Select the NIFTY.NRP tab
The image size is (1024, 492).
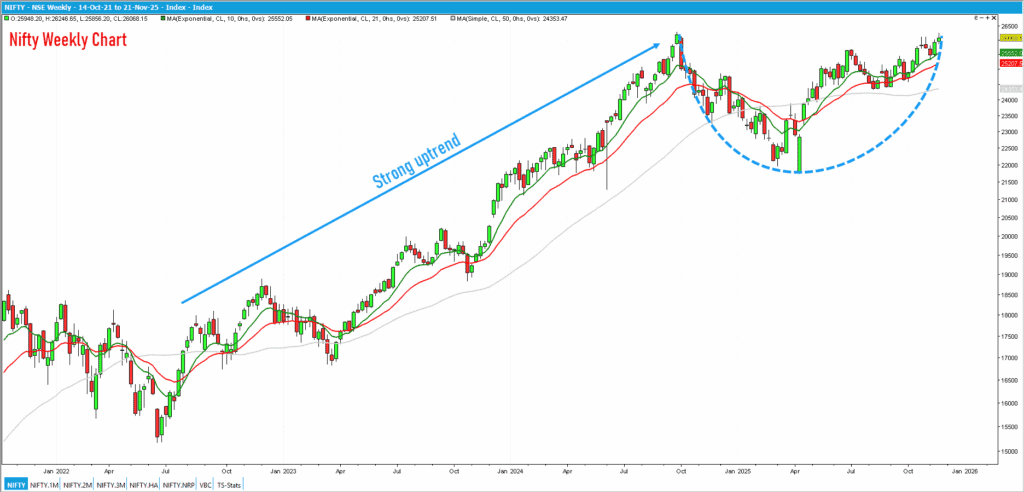pos(177,484)
